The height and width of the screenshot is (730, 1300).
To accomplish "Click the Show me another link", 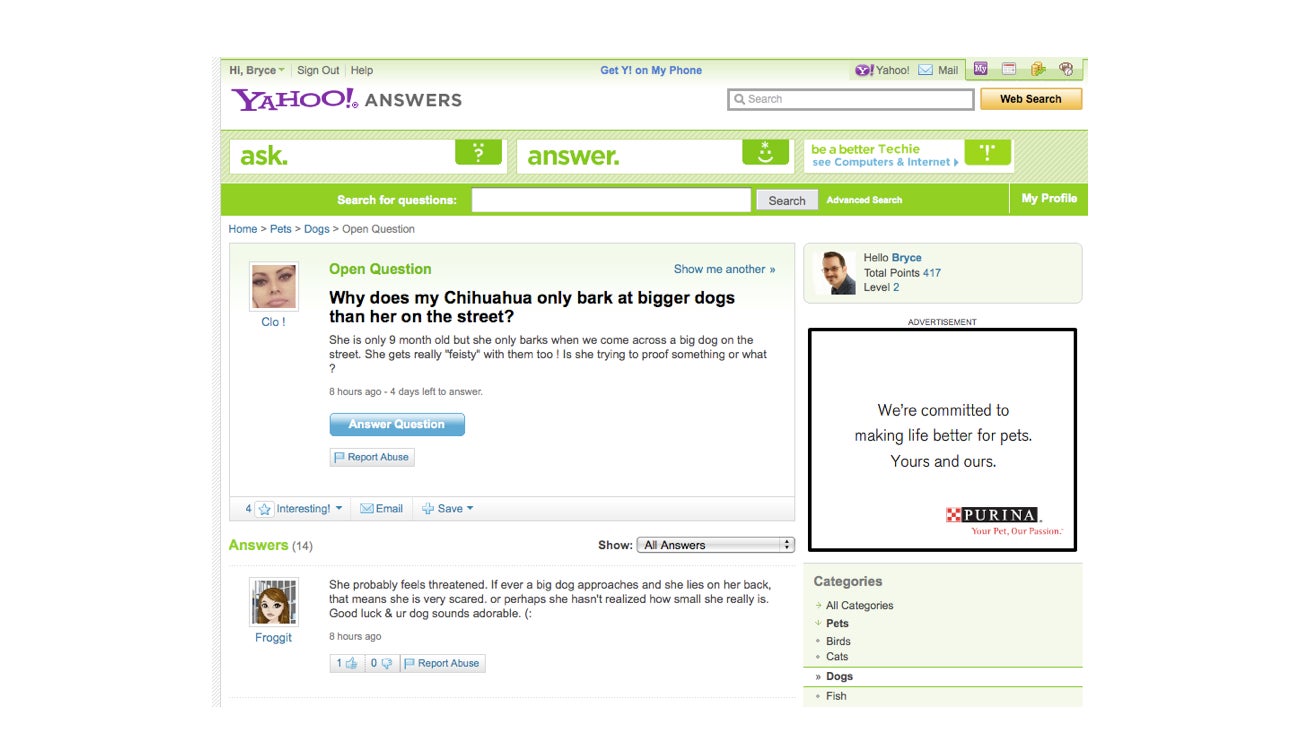I will (724, 269).
